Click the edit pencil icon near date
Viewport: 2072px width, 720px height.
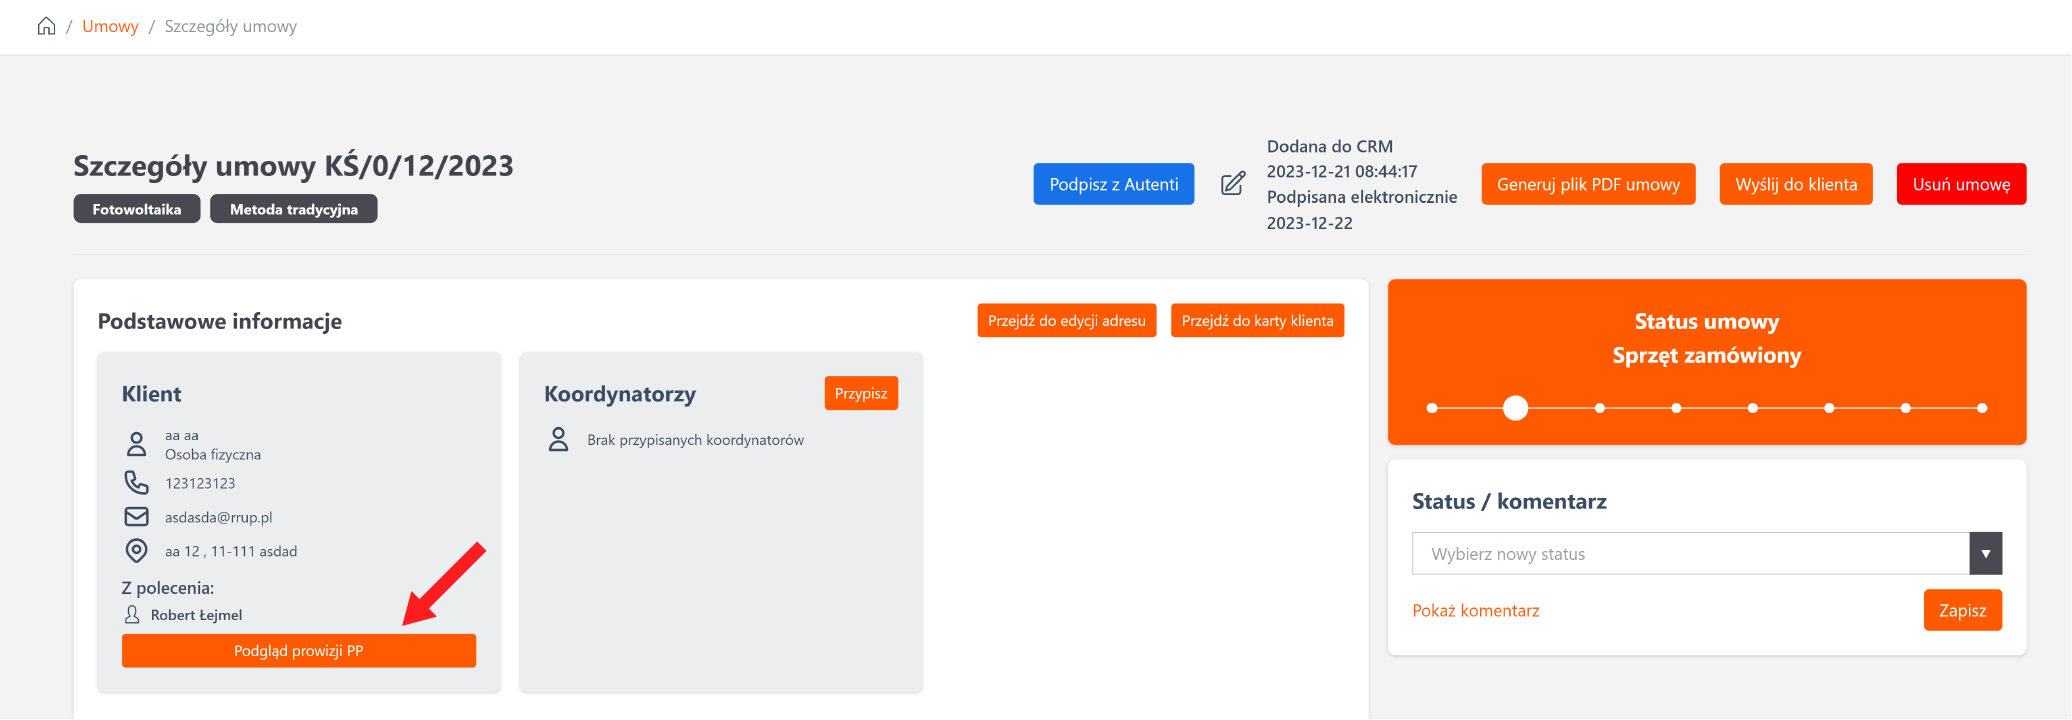coord(1233,184)
